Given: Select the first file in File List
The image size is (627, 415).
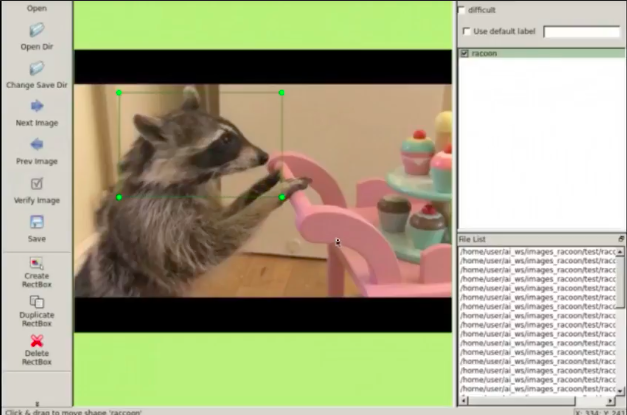Looking at the screenshot, I should (x=537, y=251).
